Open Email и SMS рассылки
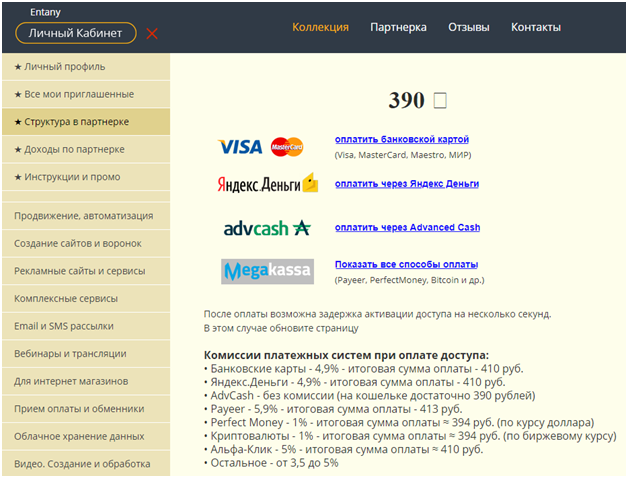The height and width of the screenshot is (478, 628). pos(86,327)
